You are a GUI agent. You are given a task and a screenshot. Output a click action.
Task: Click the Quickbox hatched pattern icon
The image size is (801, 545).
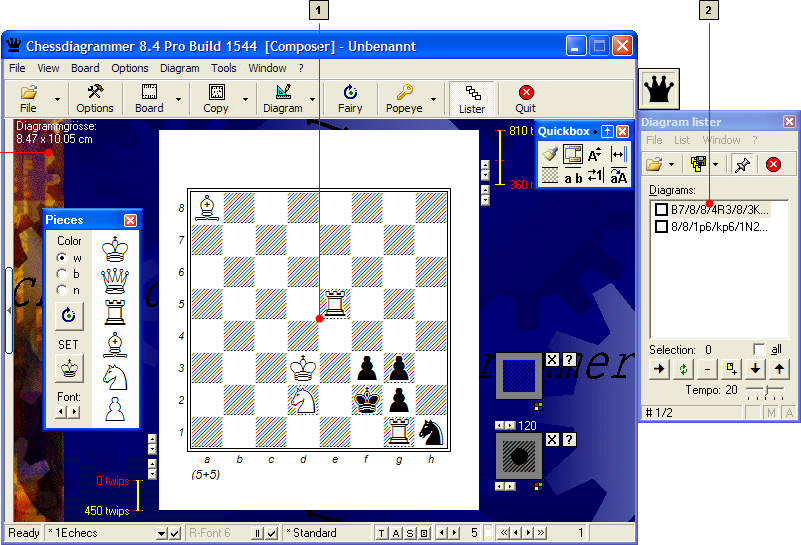coord(550,176)
